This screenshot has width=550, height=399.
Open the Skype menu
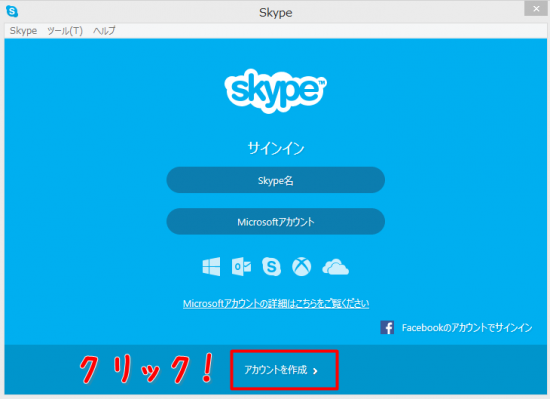tap(23, 31)
